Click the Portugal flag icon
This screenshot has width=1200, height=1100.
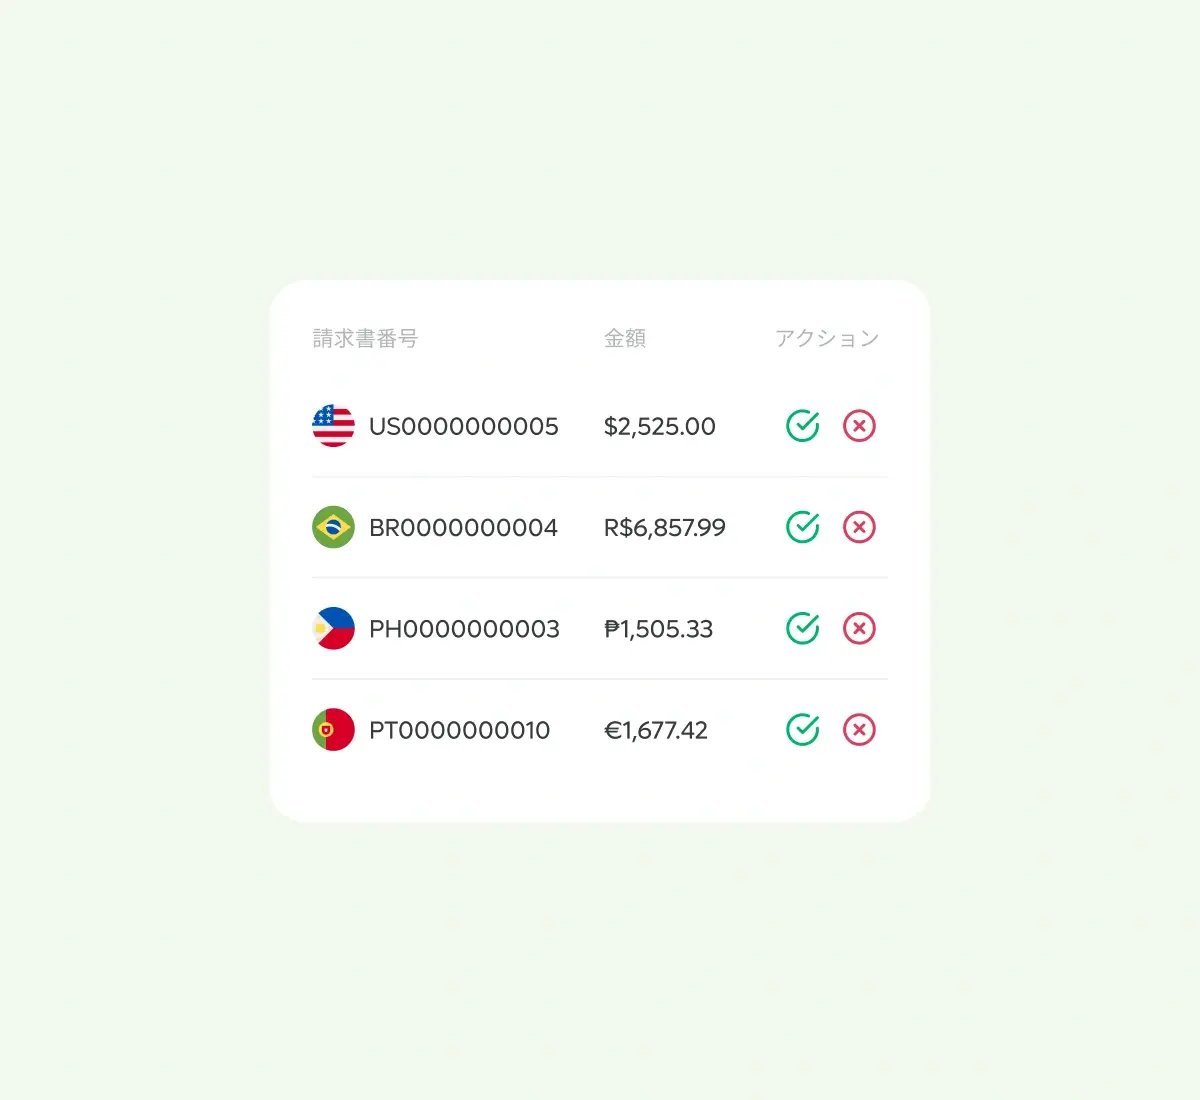click(x=334, y=730)
